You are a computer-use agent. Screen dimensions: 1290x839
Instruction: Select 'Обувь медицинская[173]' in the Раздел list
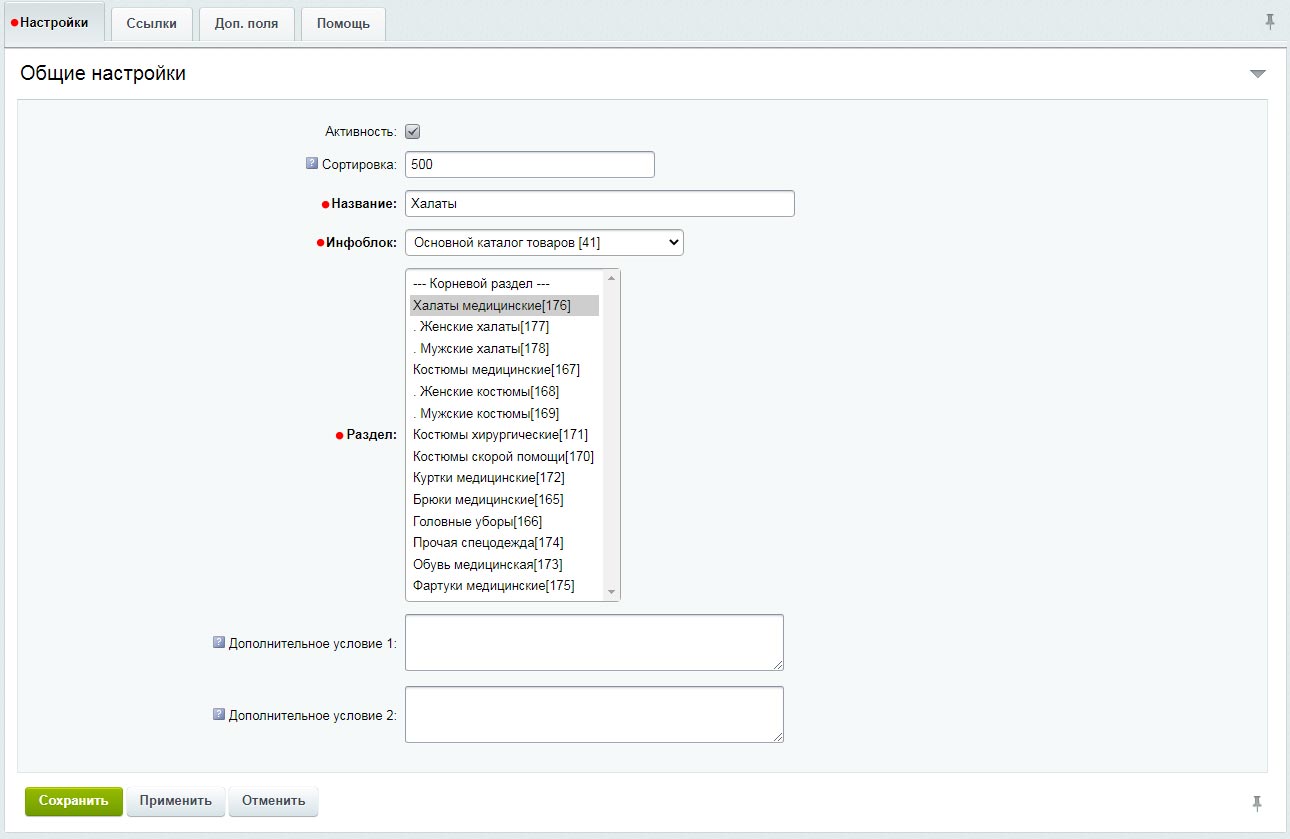tap(488, 564)
